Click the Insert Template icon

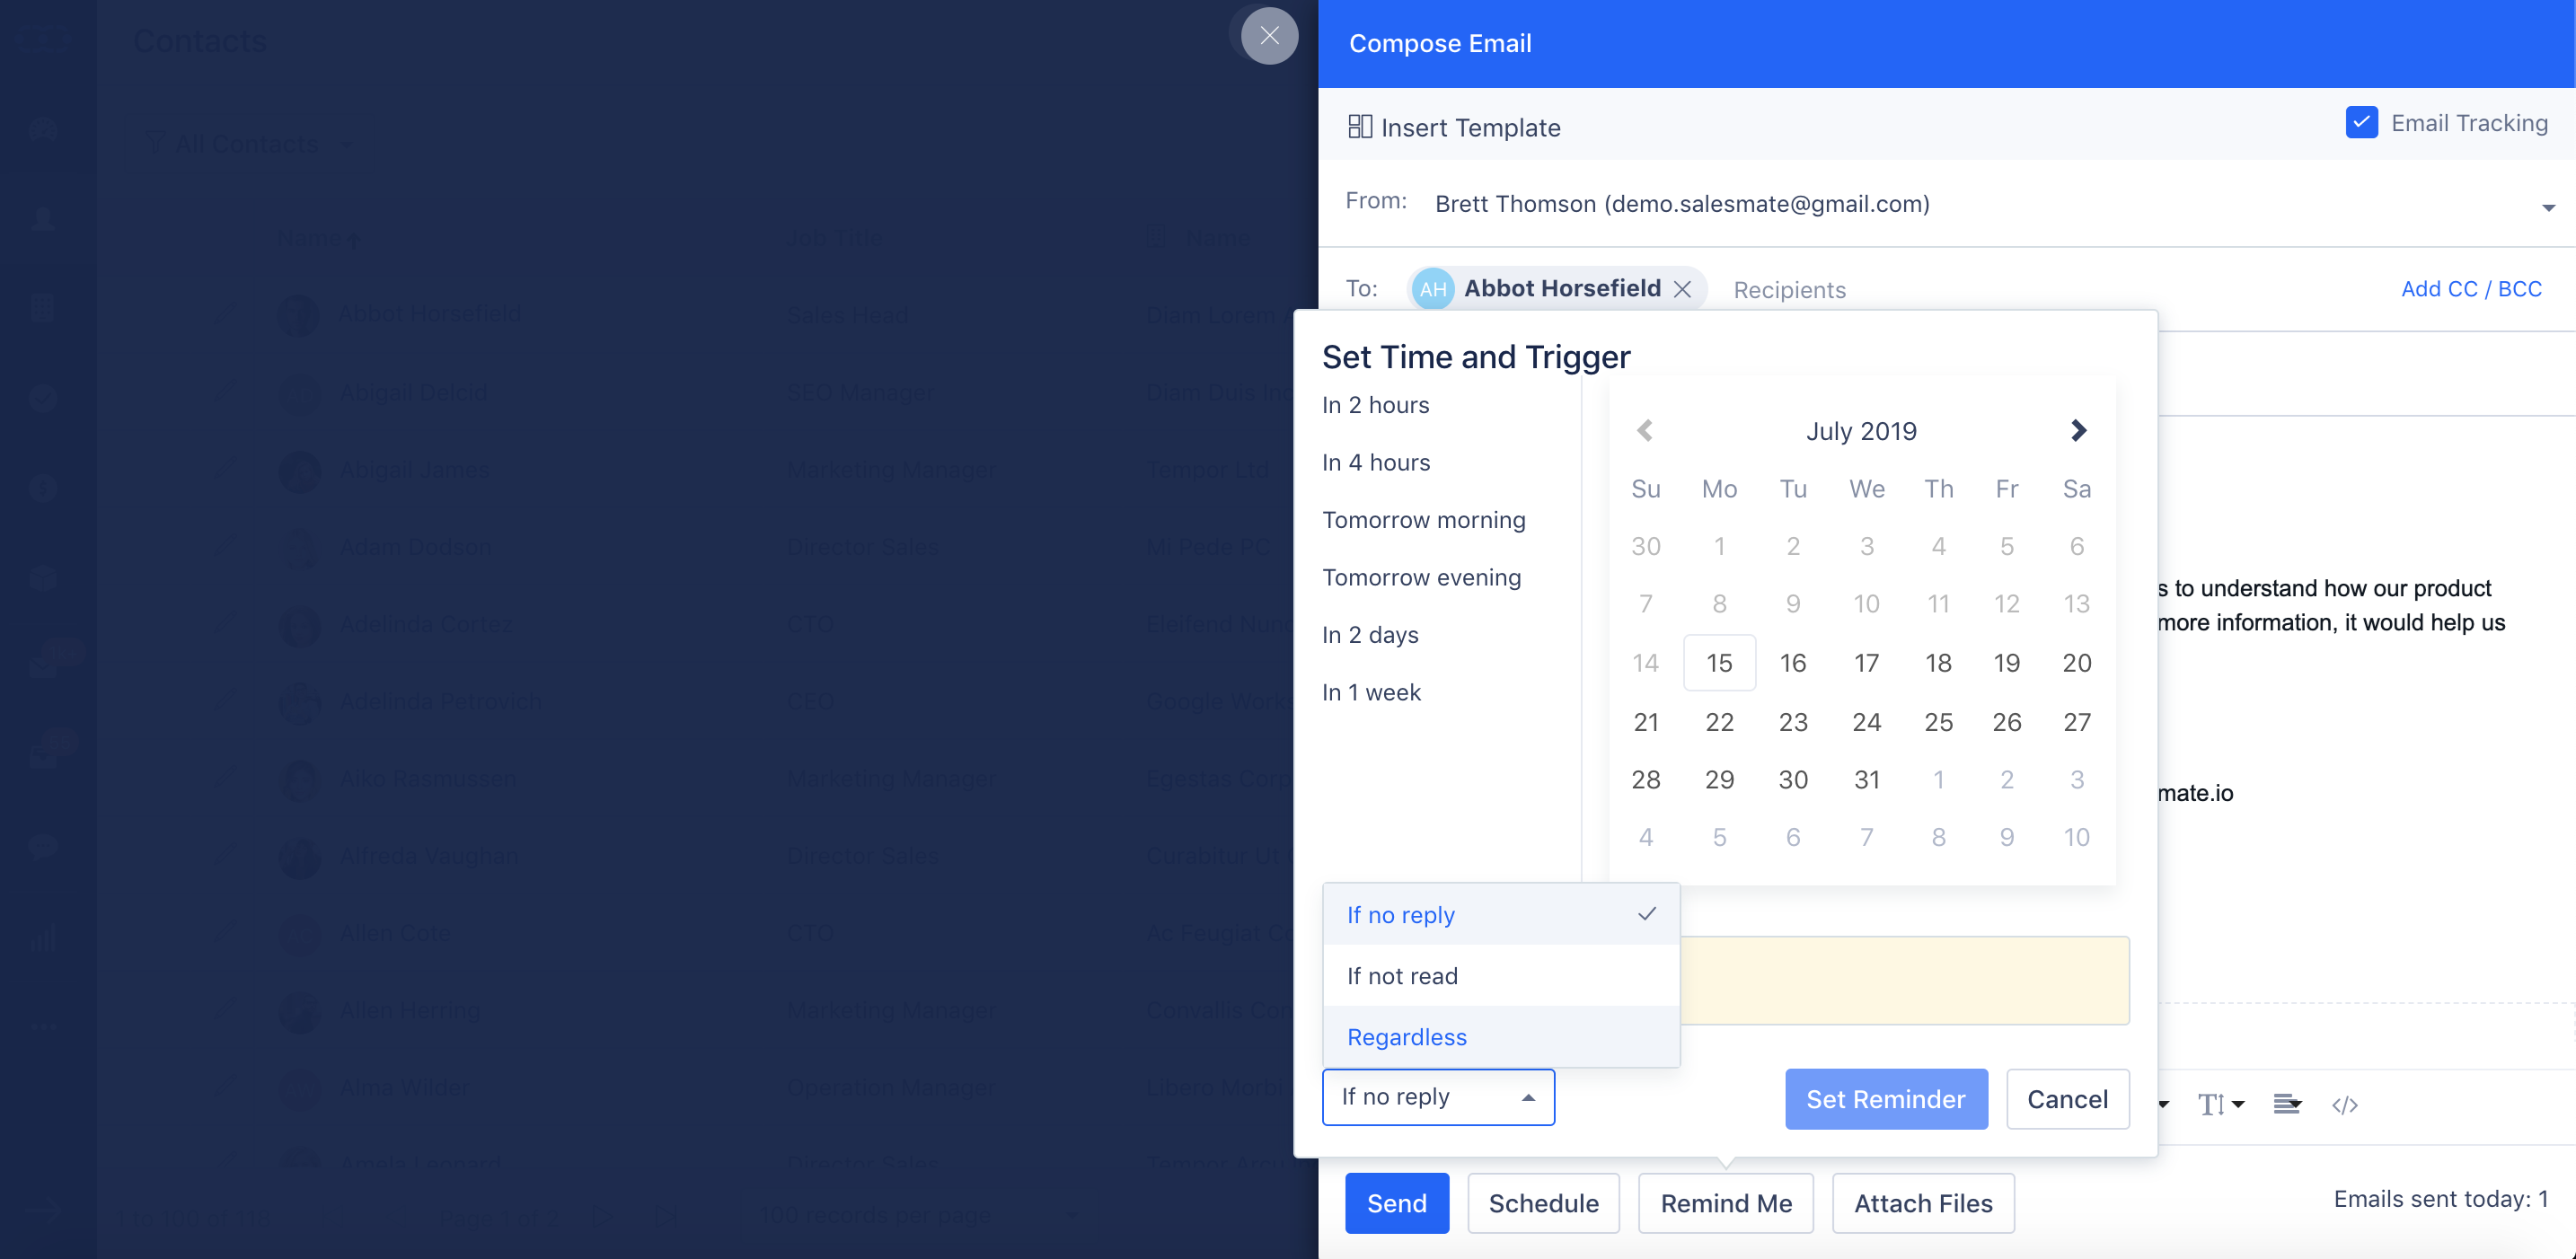(x=1360, y=126)
